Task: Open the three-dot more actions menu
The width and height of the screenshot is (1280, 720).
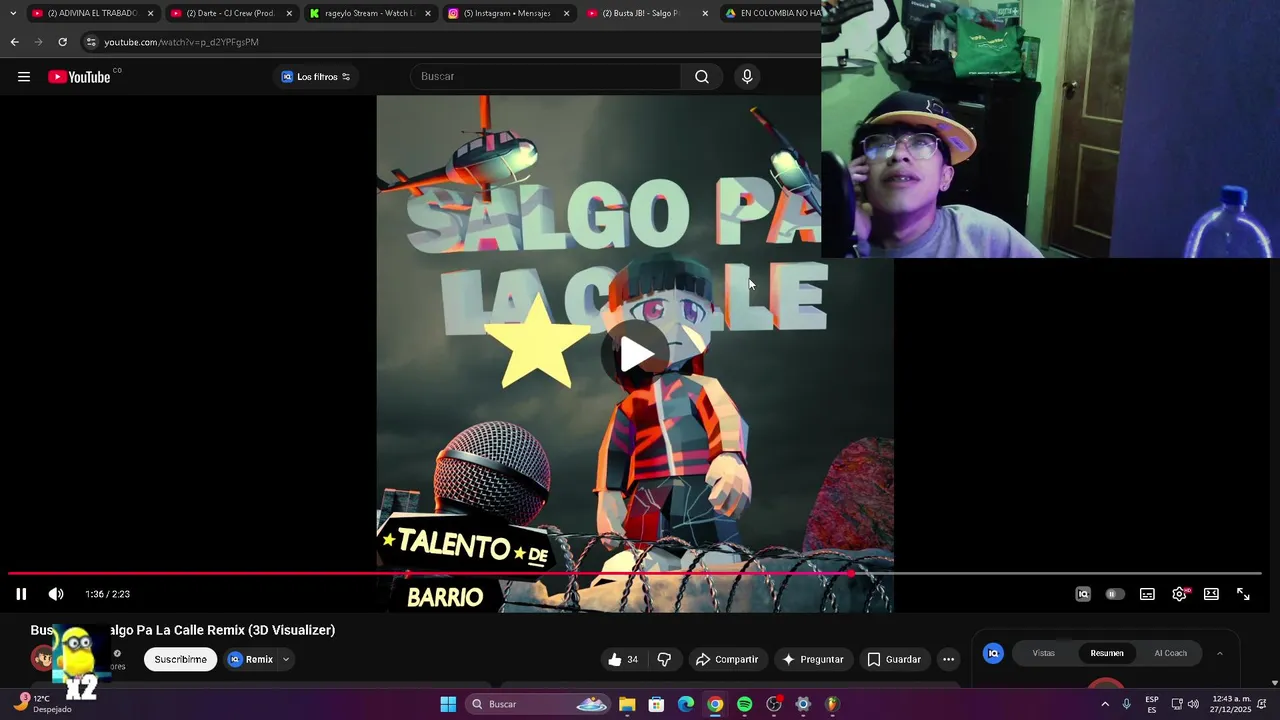Action: 948,659
